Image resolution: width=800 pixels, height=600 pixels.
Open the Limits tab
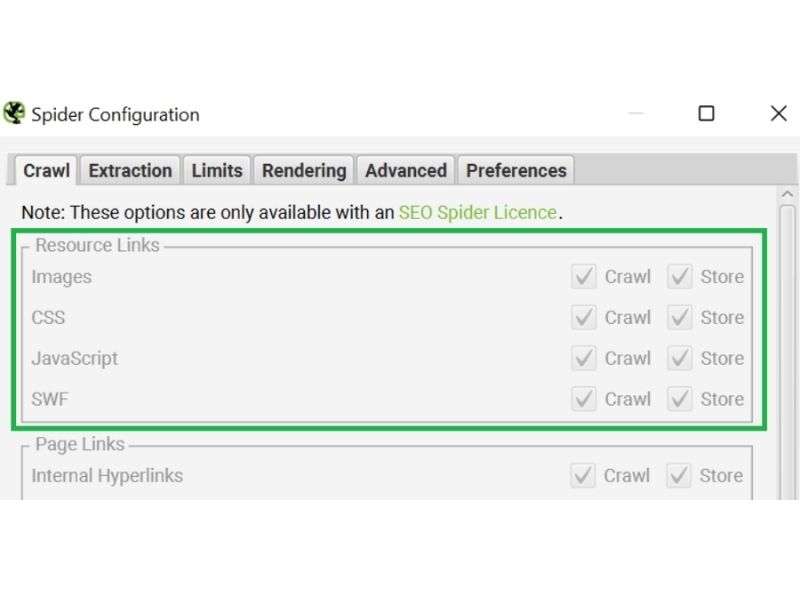(x=217, y=170)
